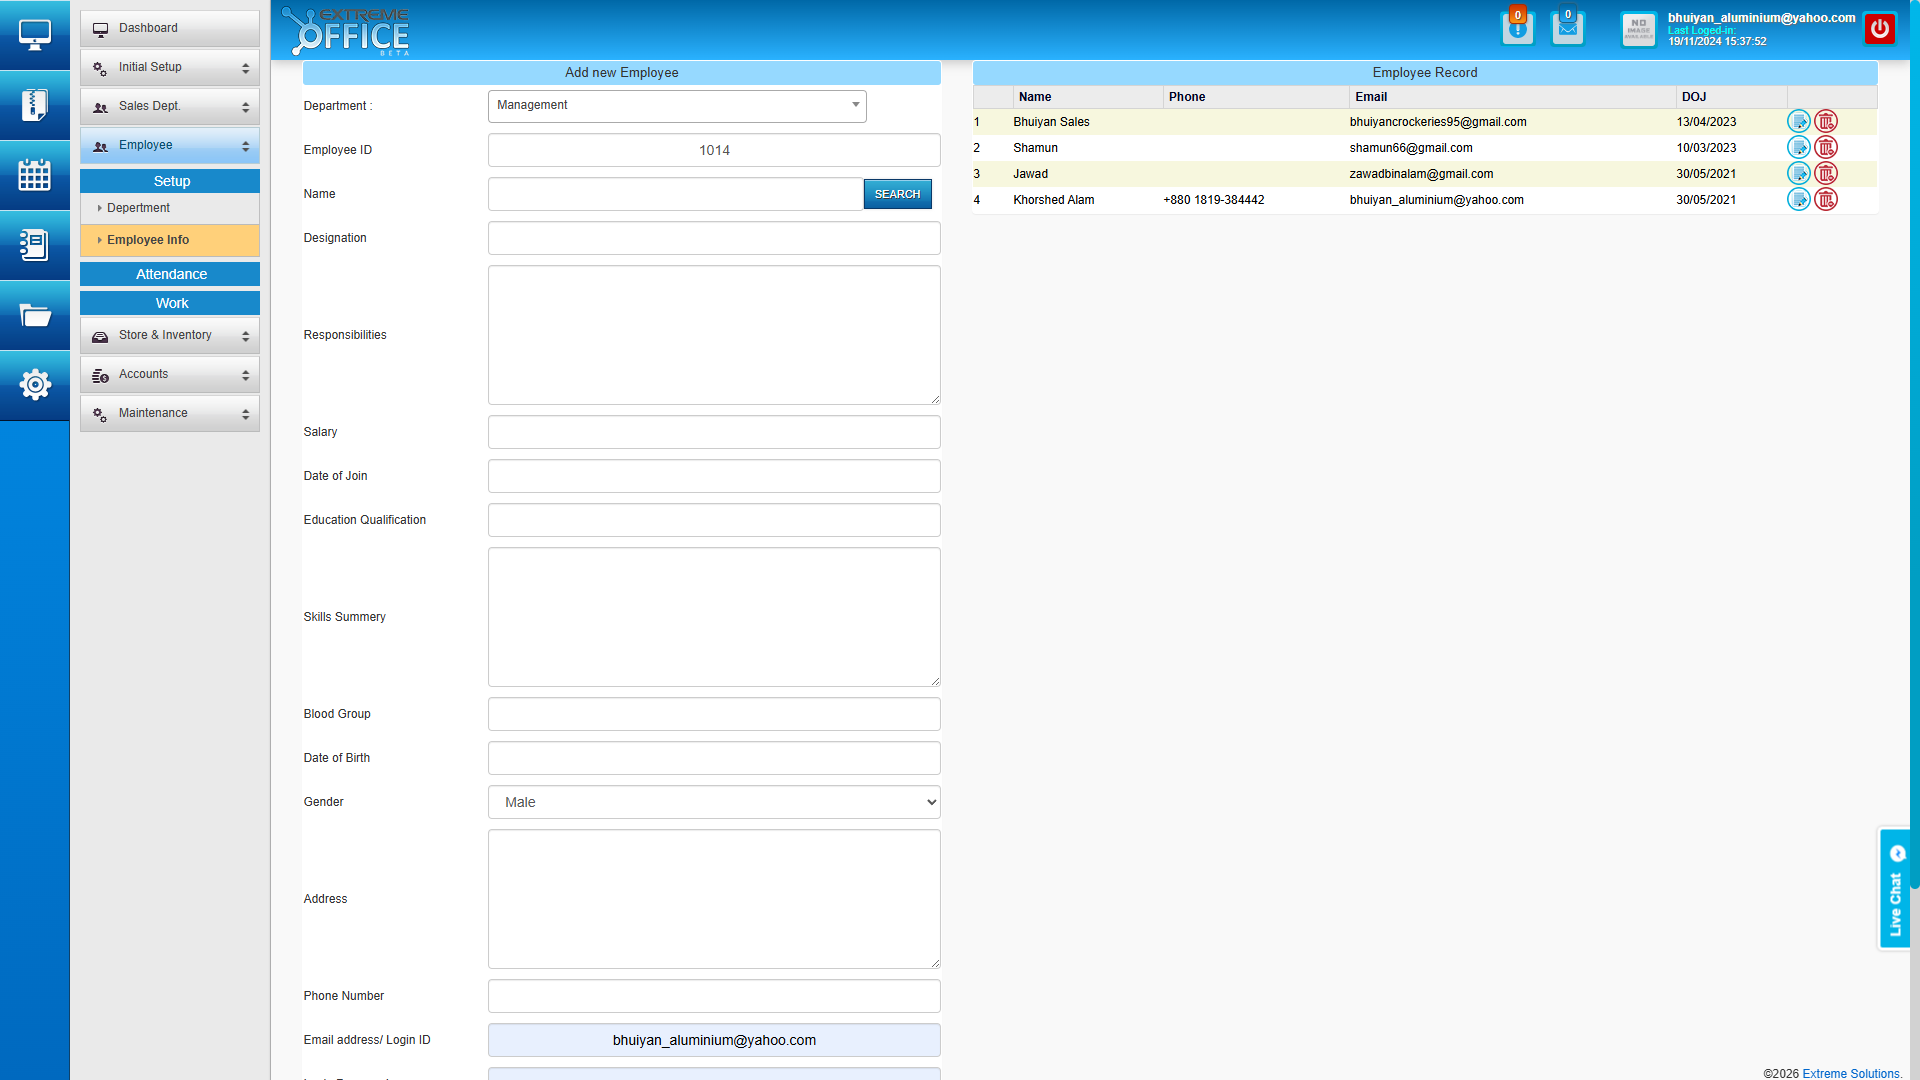The width and height of the screenshot is (1920, 1080).
Task: Click the gear icon in left sidebar
Action: coord(34,385)
